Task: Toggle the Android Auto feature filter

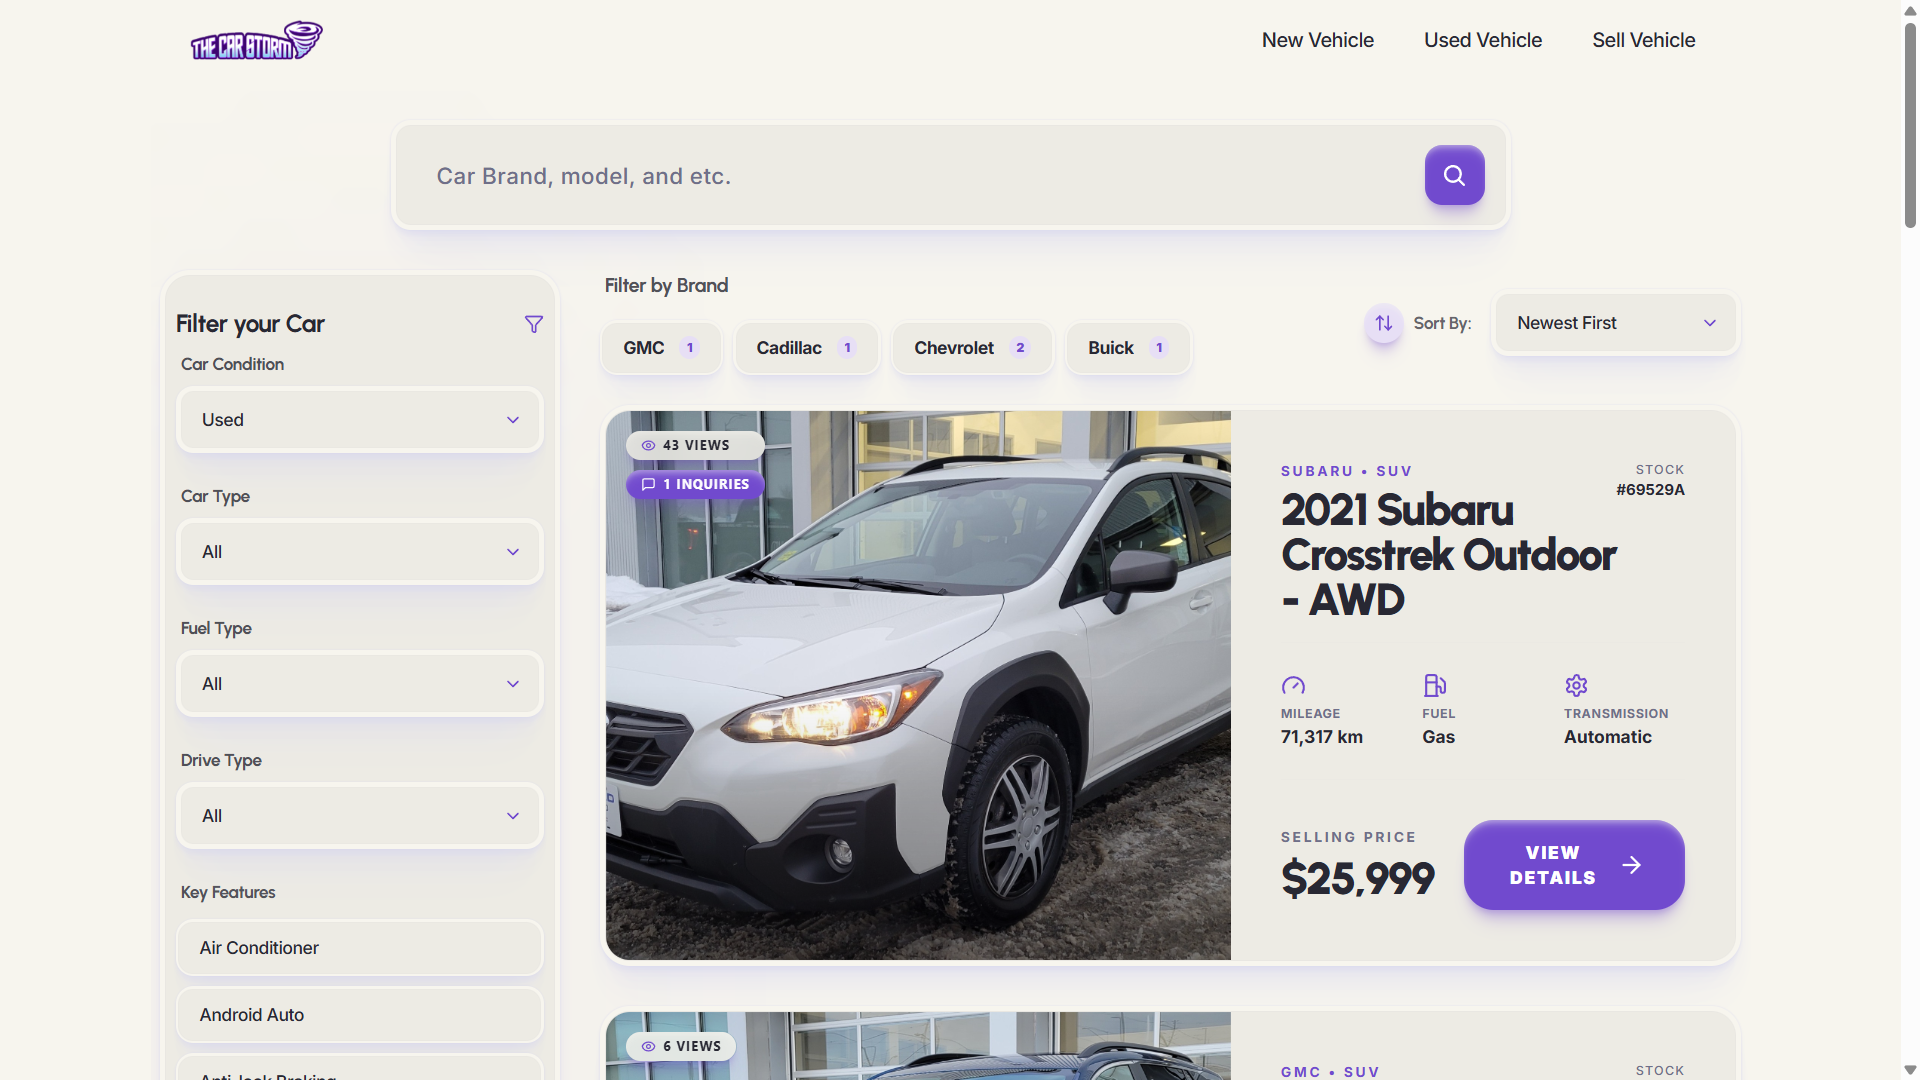Action: [360, 1015]
